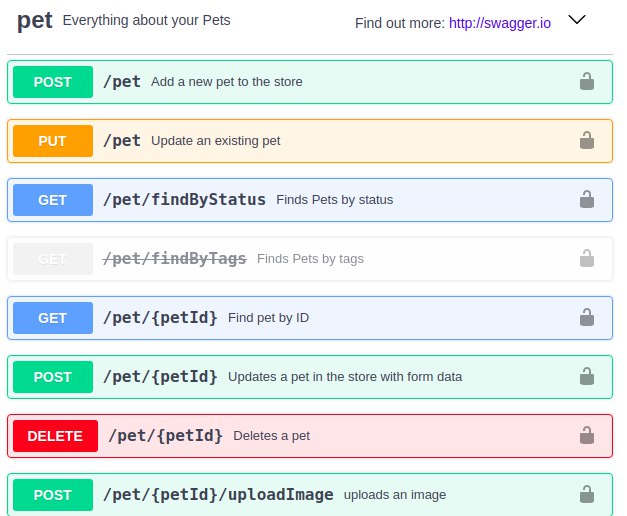Screen dimensions: 627x516
Task: Click lock icon on 'Updates a pet' row
Action: click(x=587, y=376)
